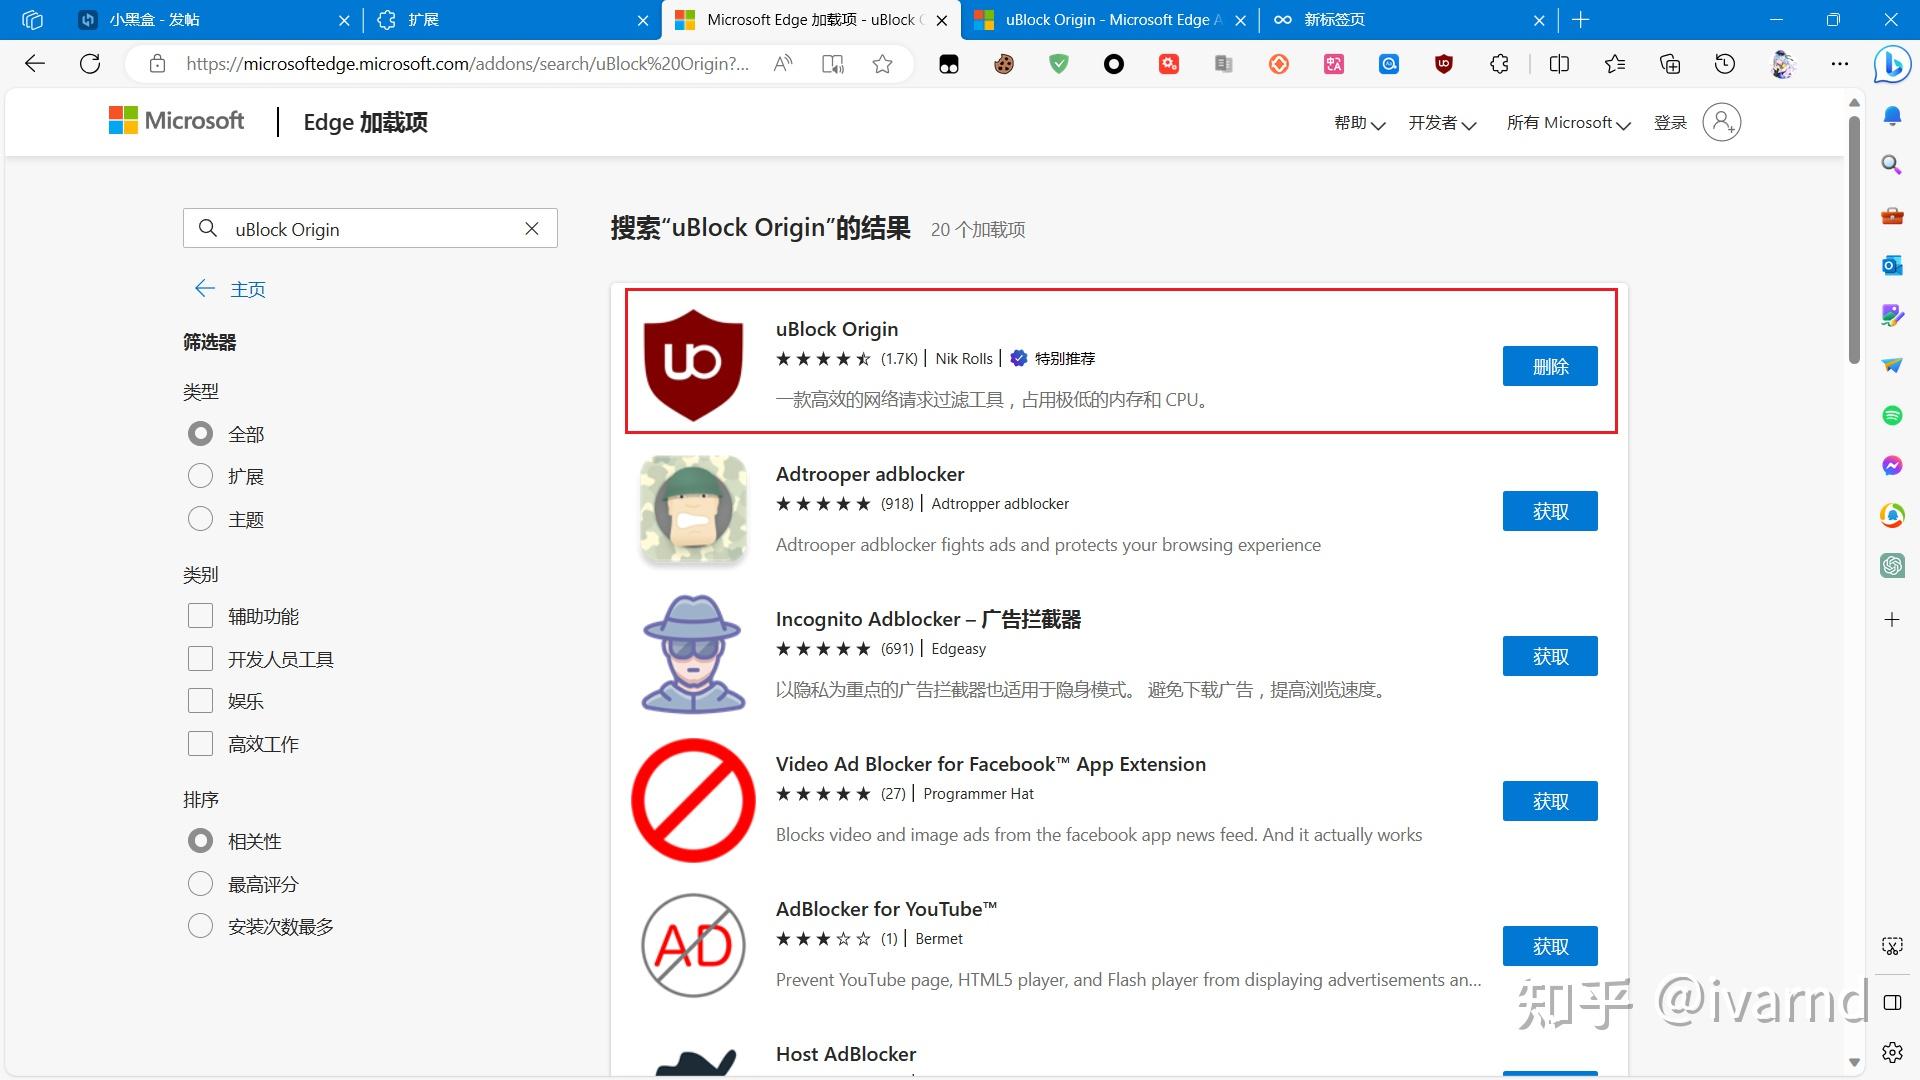Open the 所有 Microsoft dropdown

tap(1568, 123)
